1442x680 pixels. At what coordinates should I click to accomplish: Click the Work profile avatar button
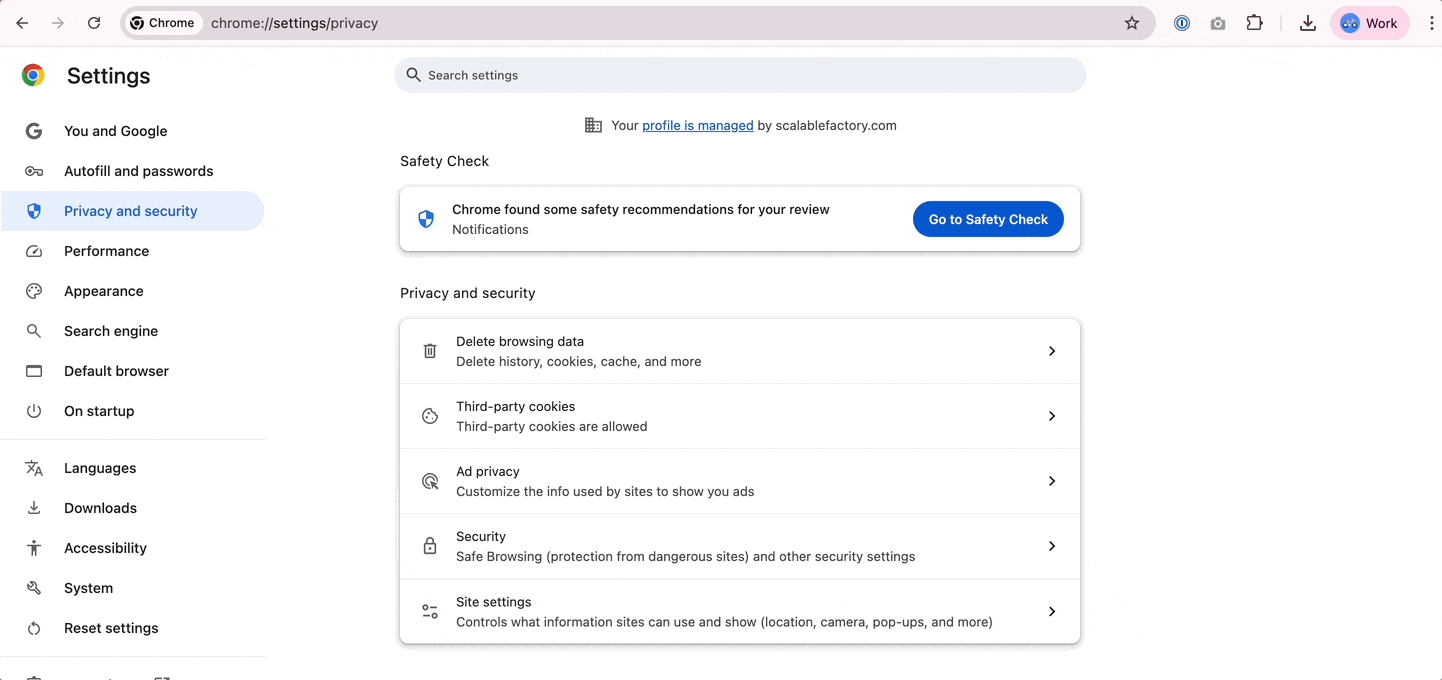(x=1369, y=23)
